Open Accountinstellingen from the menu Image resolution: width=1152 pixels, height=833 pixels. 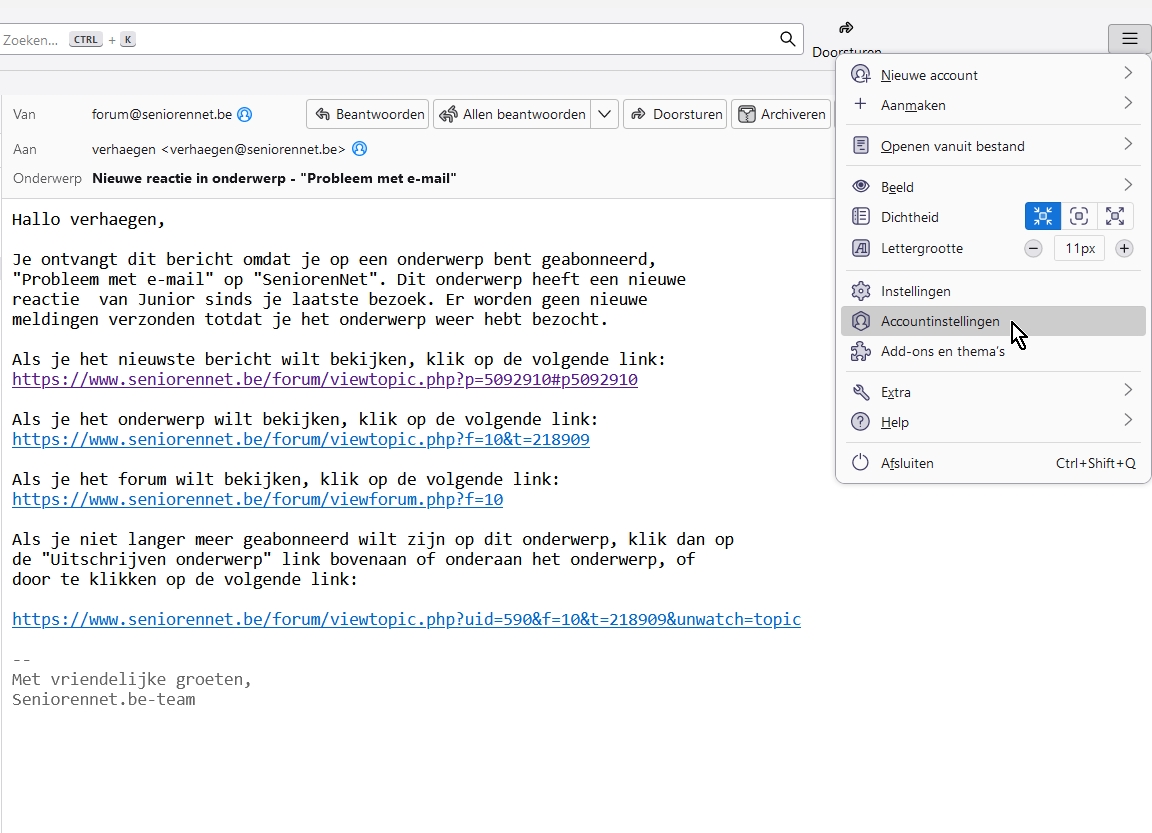(940, 321)
